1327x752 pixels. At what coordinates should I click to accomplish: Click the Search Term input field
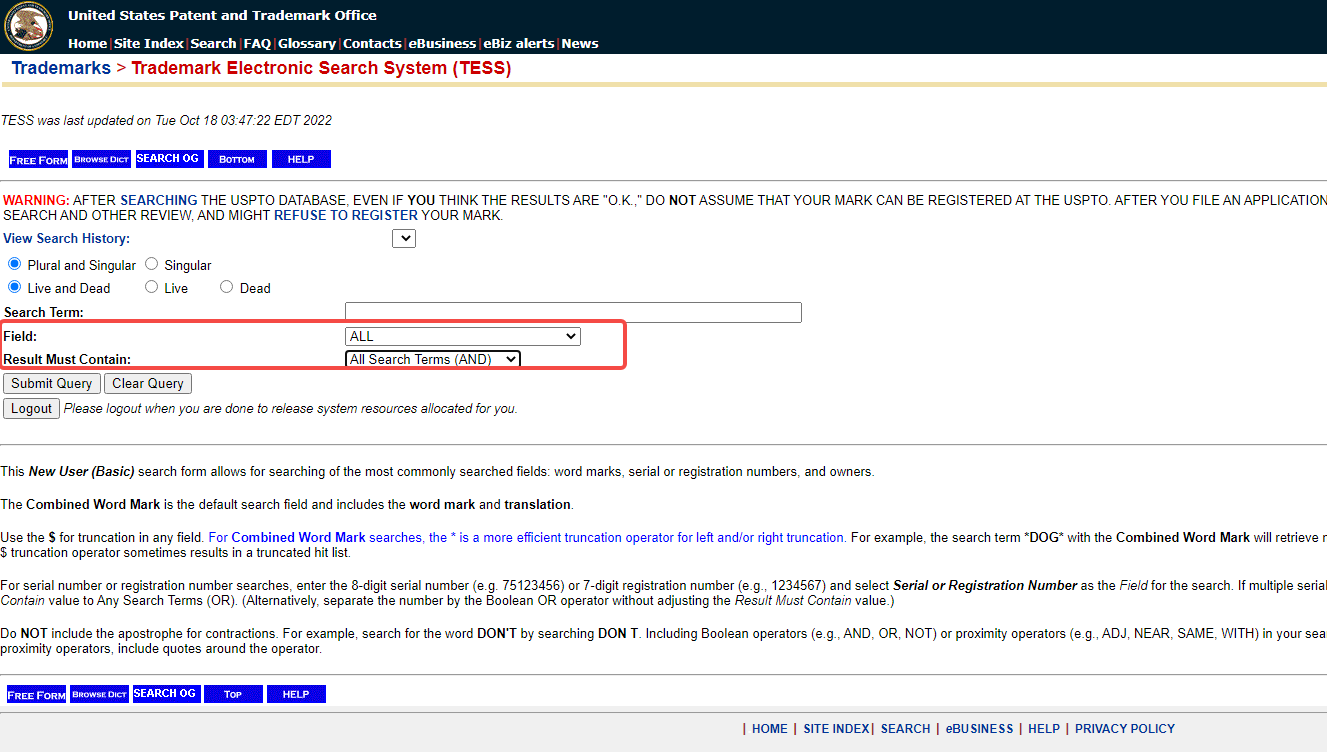pyautogui.click(x=573, y=312)
